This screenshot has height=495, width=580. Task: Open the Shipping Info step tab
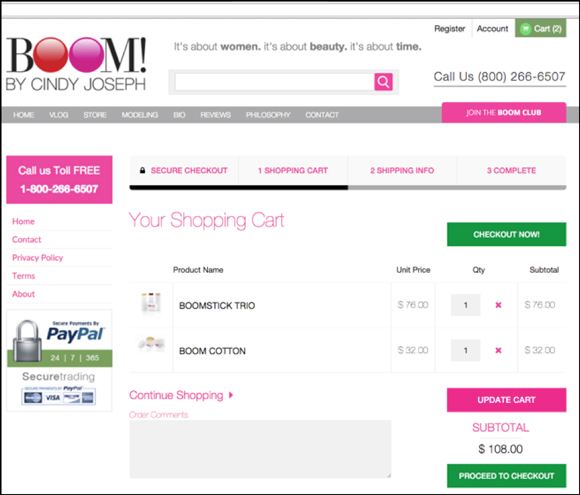tap(402, 171)
